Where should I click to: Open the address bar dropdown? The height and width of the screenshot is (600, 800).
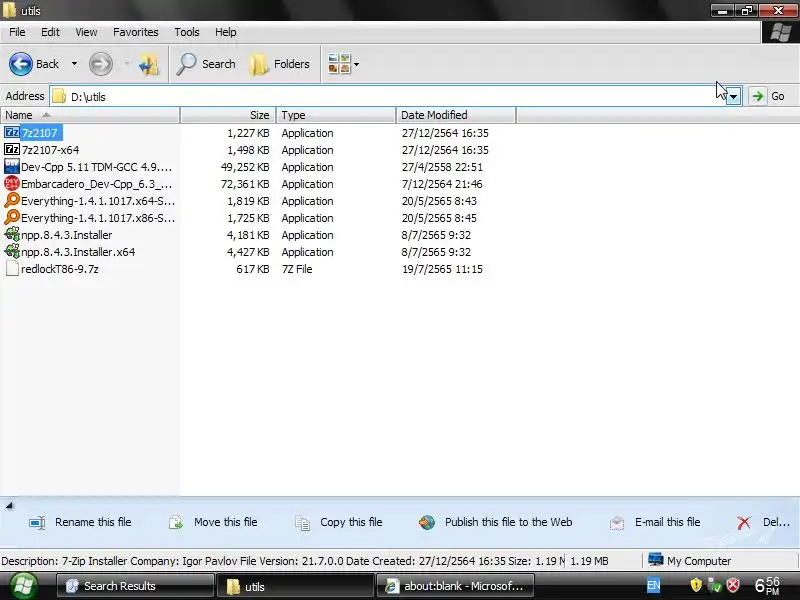click(734, 96)
